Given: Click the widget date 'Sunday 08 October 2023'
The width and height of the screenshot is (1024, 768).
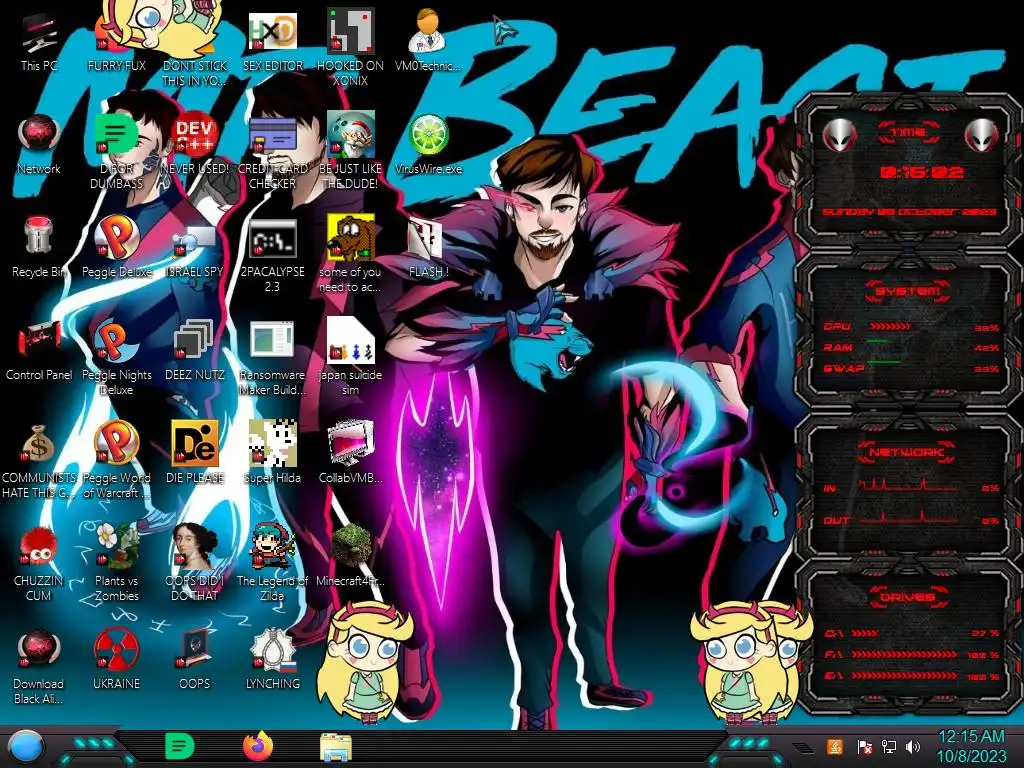Looking at the screenshot, I should [x=909, y=212].
